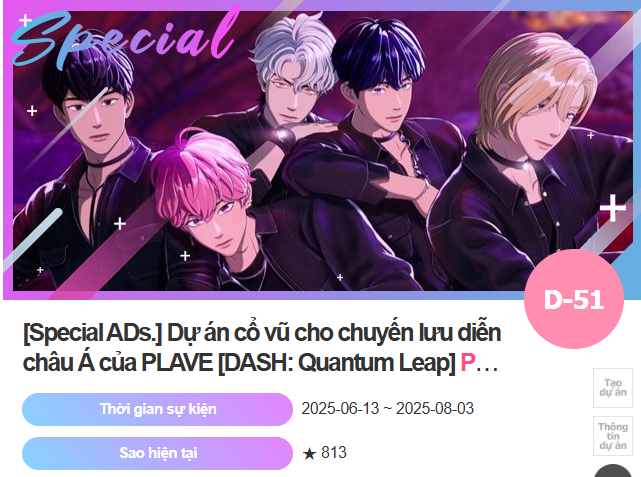Click the large white plus sparkle on banner
Image resolution: width=641 pixels, height=477 pixels.
pyautogui.click(x=612, y=208)
